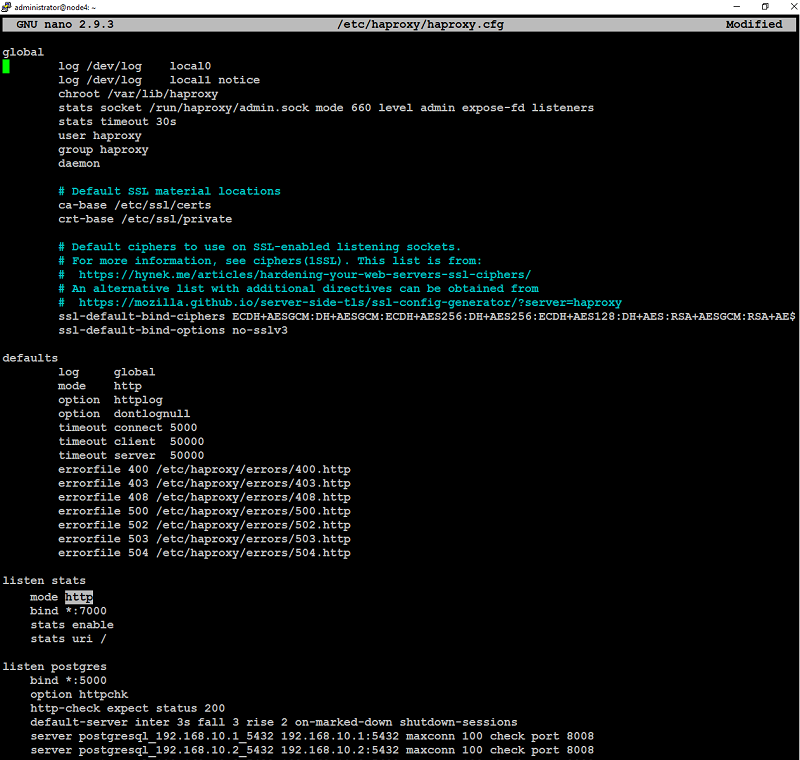Image resolution: width=800 pixels, height=760 pixels.
Task: Click the highlighted 'http' in listen stats
Action: tap(79, 597)
